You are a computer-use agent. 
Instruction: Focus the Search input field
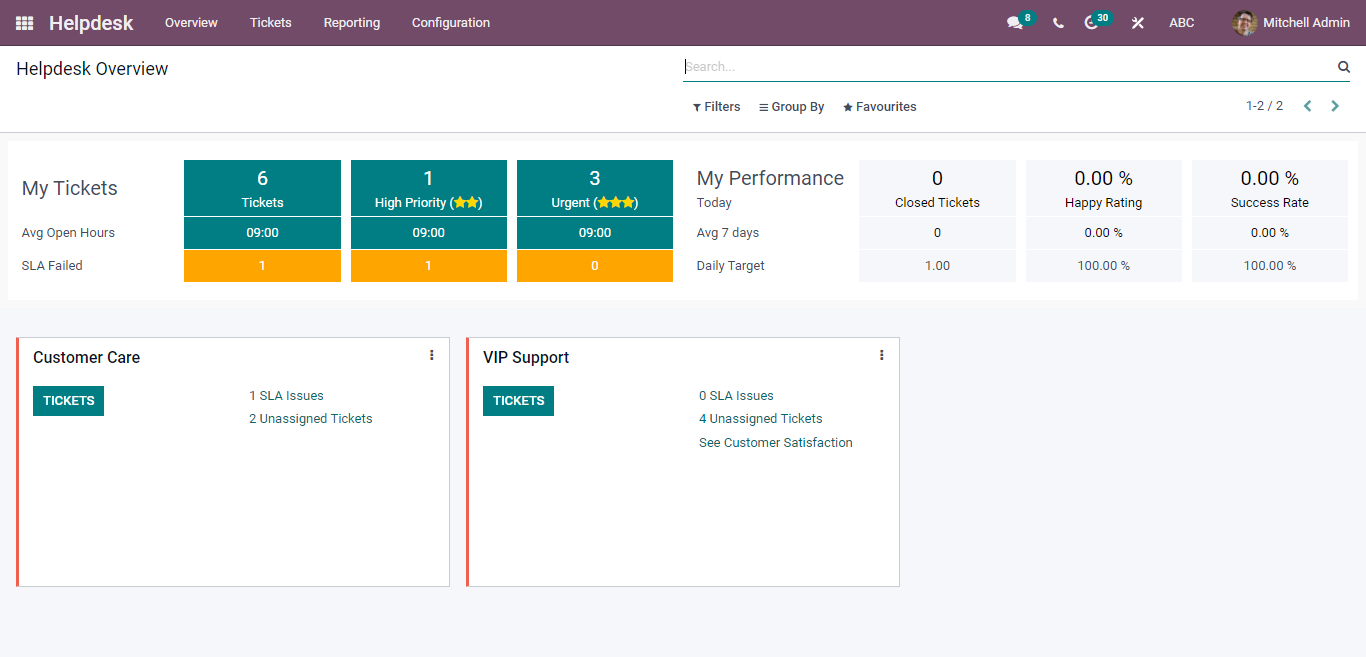(x=1008, y=67)
